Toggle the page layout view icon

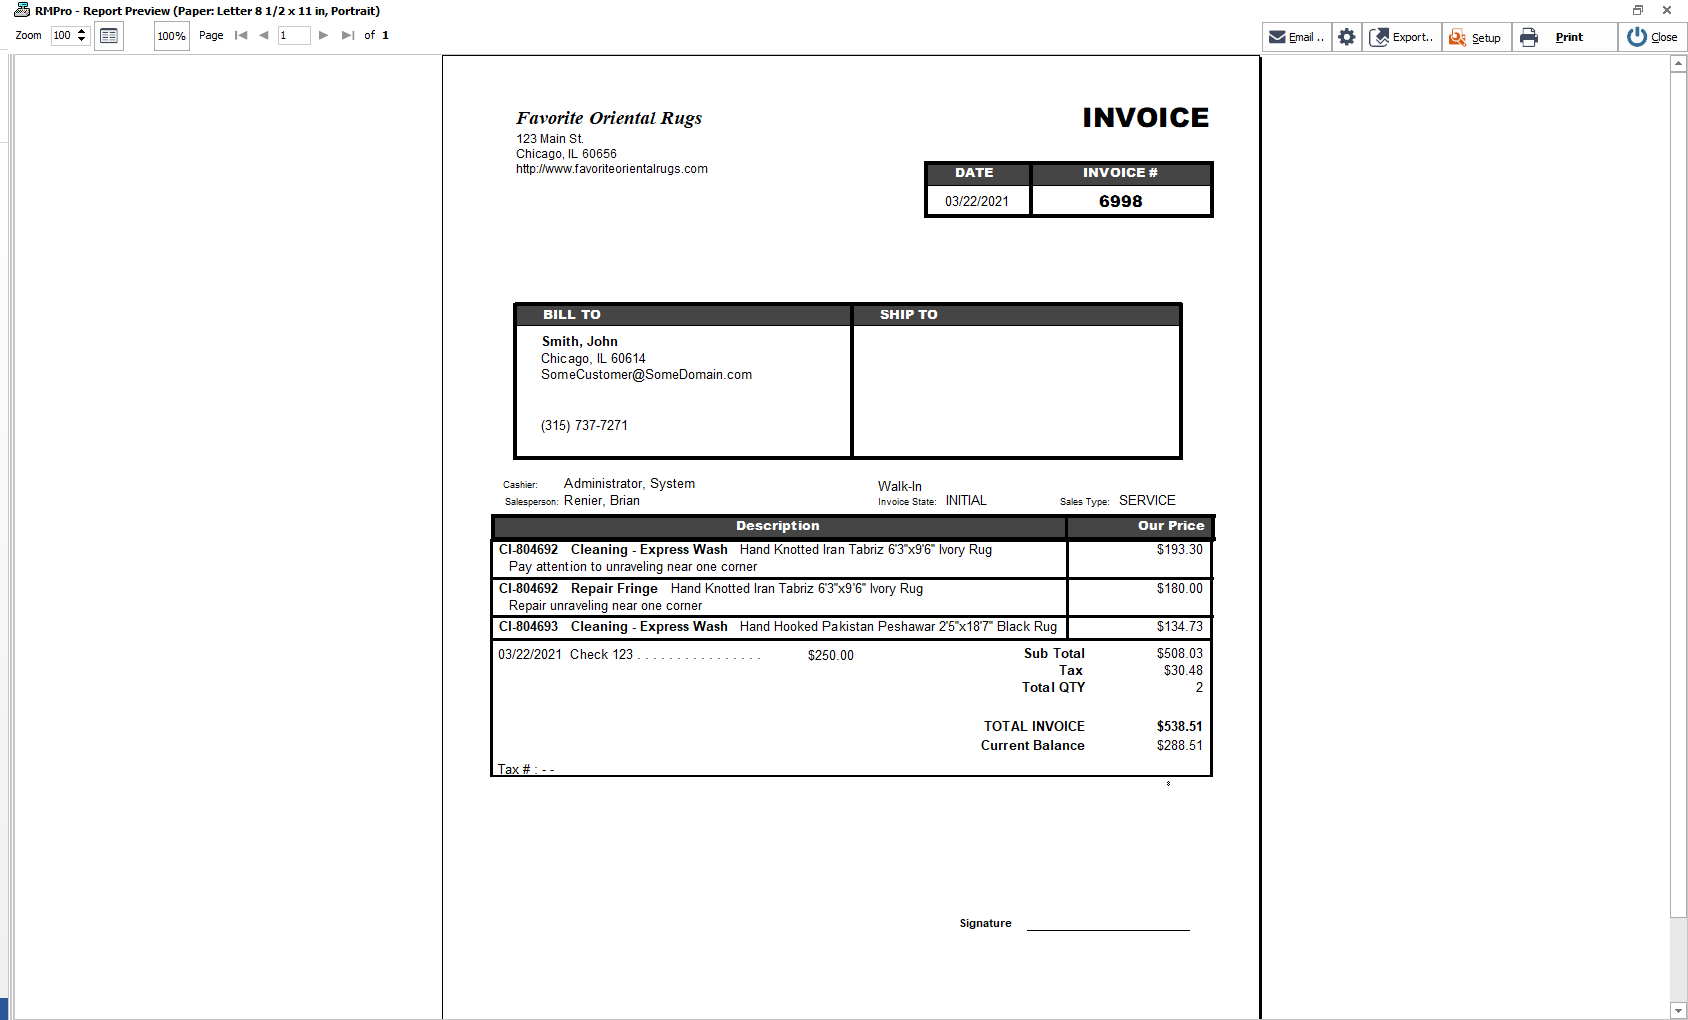coord(109,36)
